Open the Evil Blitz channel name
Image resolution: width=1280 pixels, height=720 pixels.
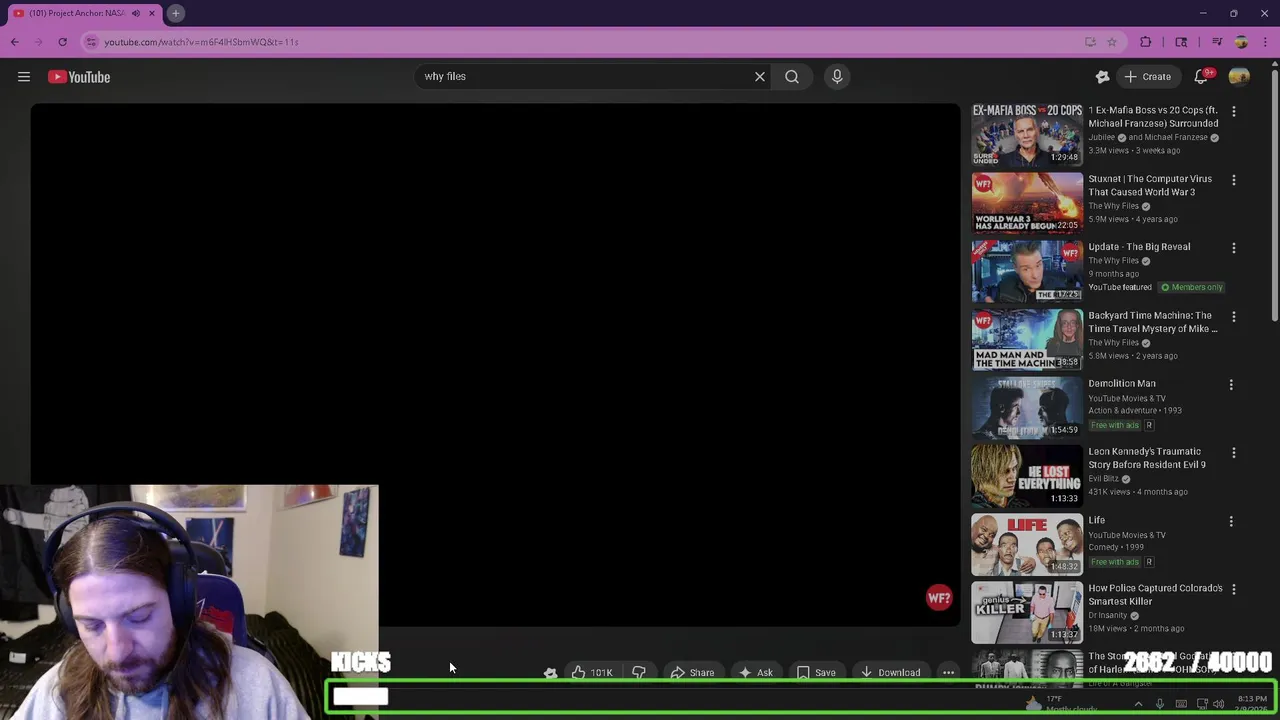click(1103, 479)
